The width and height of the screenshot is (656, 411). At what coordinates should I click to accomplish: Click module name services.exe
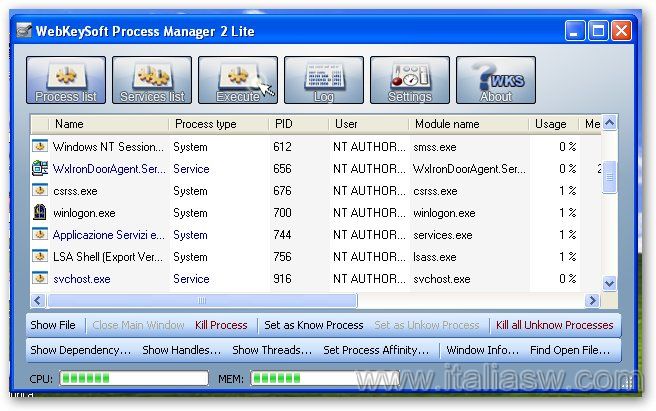(x=443, y=235)
